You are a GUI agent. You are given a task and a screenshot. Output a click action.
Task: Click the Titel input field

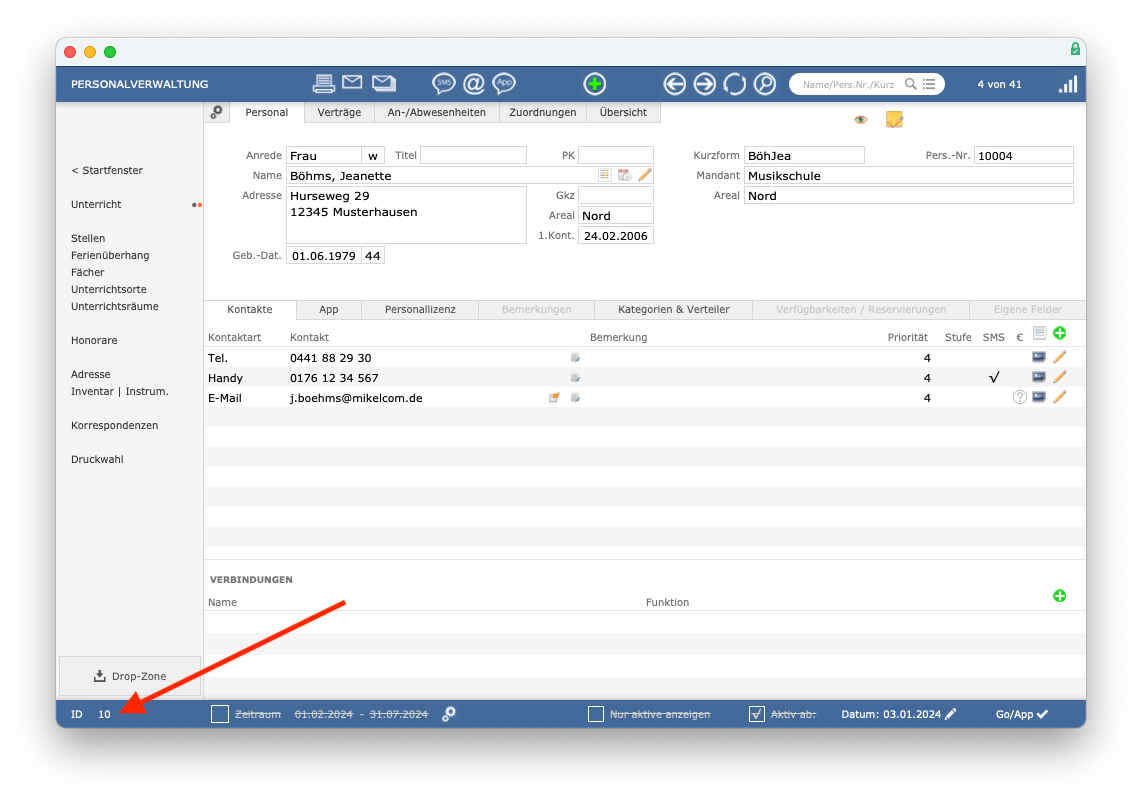pyautogui.click(x=473, y=155)
